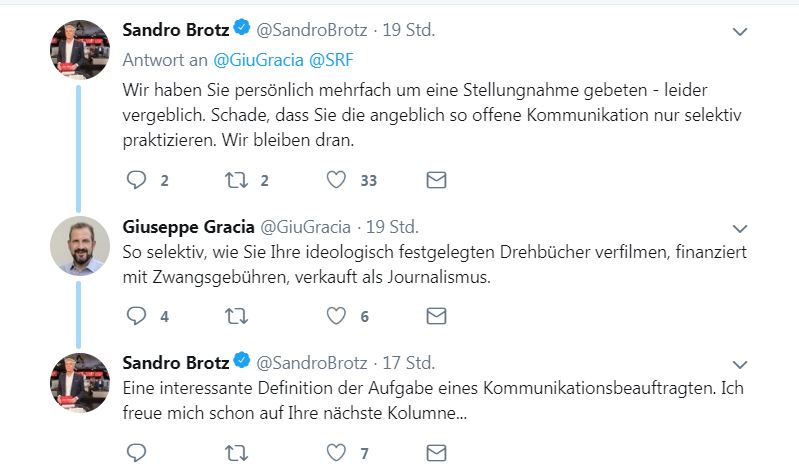Send first tweet via direct message
This screenshot has width=799, height=475.
436,180
